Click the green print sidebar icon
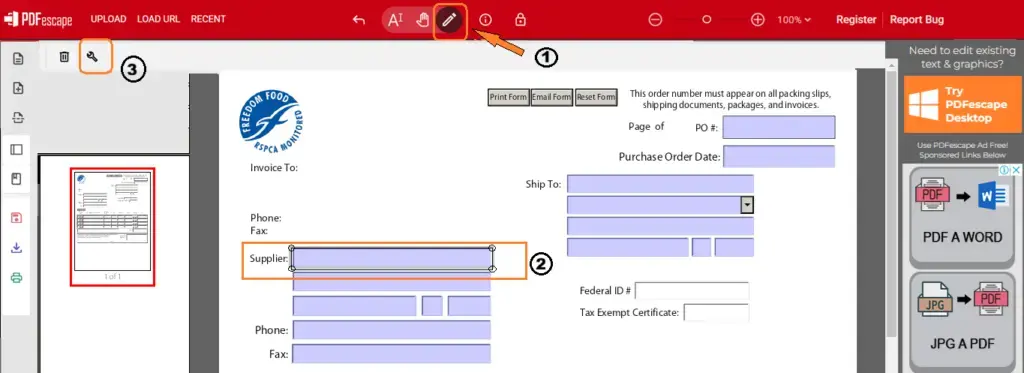The height and width of the screenshot is (373, 1024). (17, 278)
